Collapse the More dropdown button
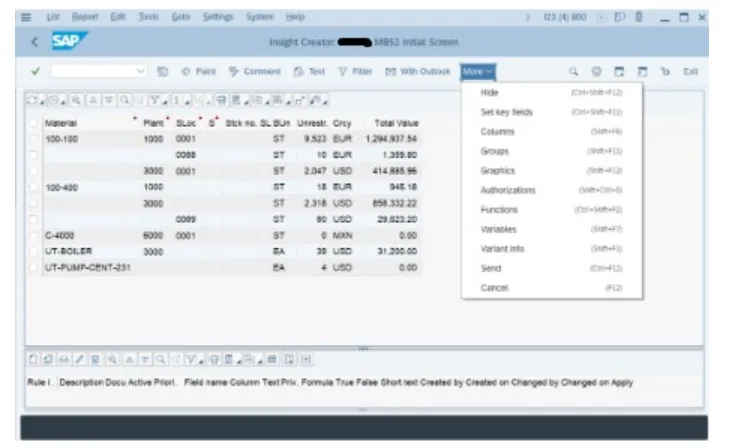The width and height of the screenshot is (729, 448). pos(477,72)
